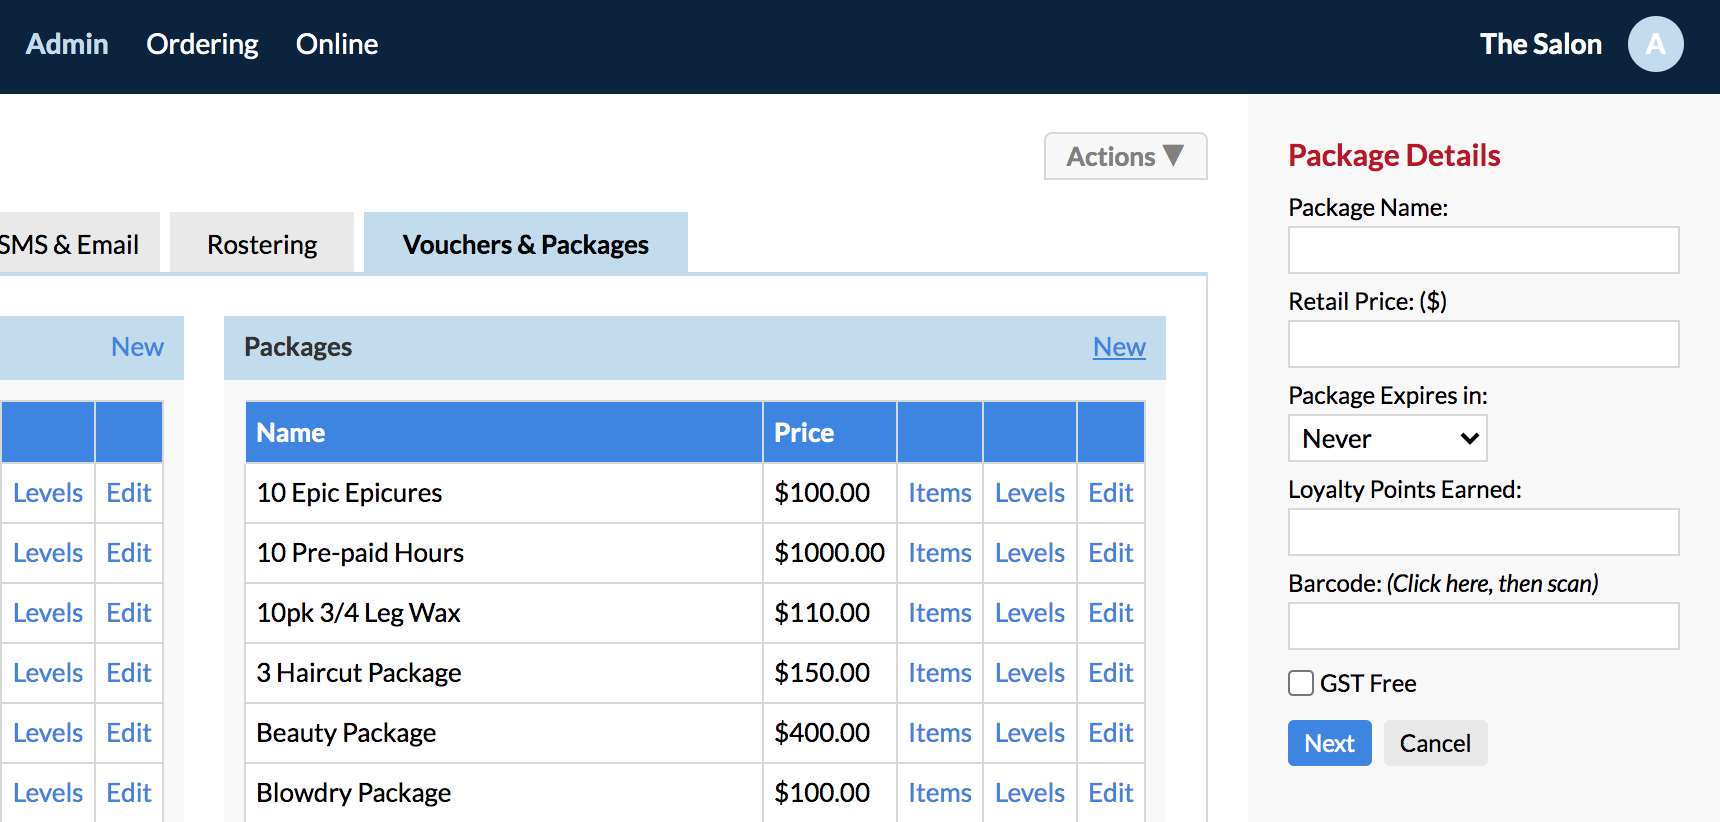
Task: Click the Cancel button
Action: click(1435, 743)
